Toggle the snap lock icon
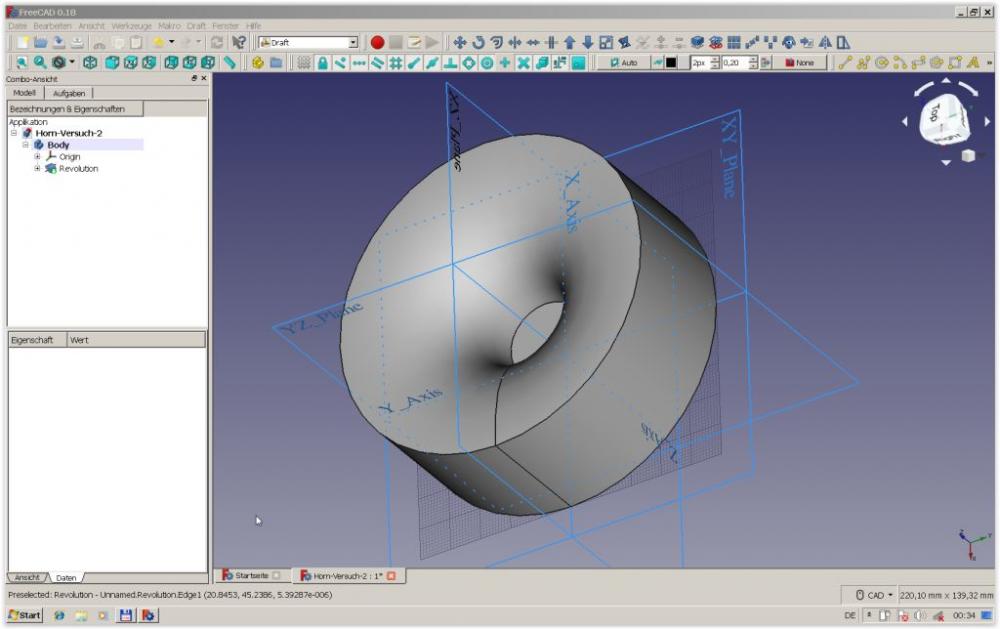This screenshot has height=629, width=1000. coord(323,63)
